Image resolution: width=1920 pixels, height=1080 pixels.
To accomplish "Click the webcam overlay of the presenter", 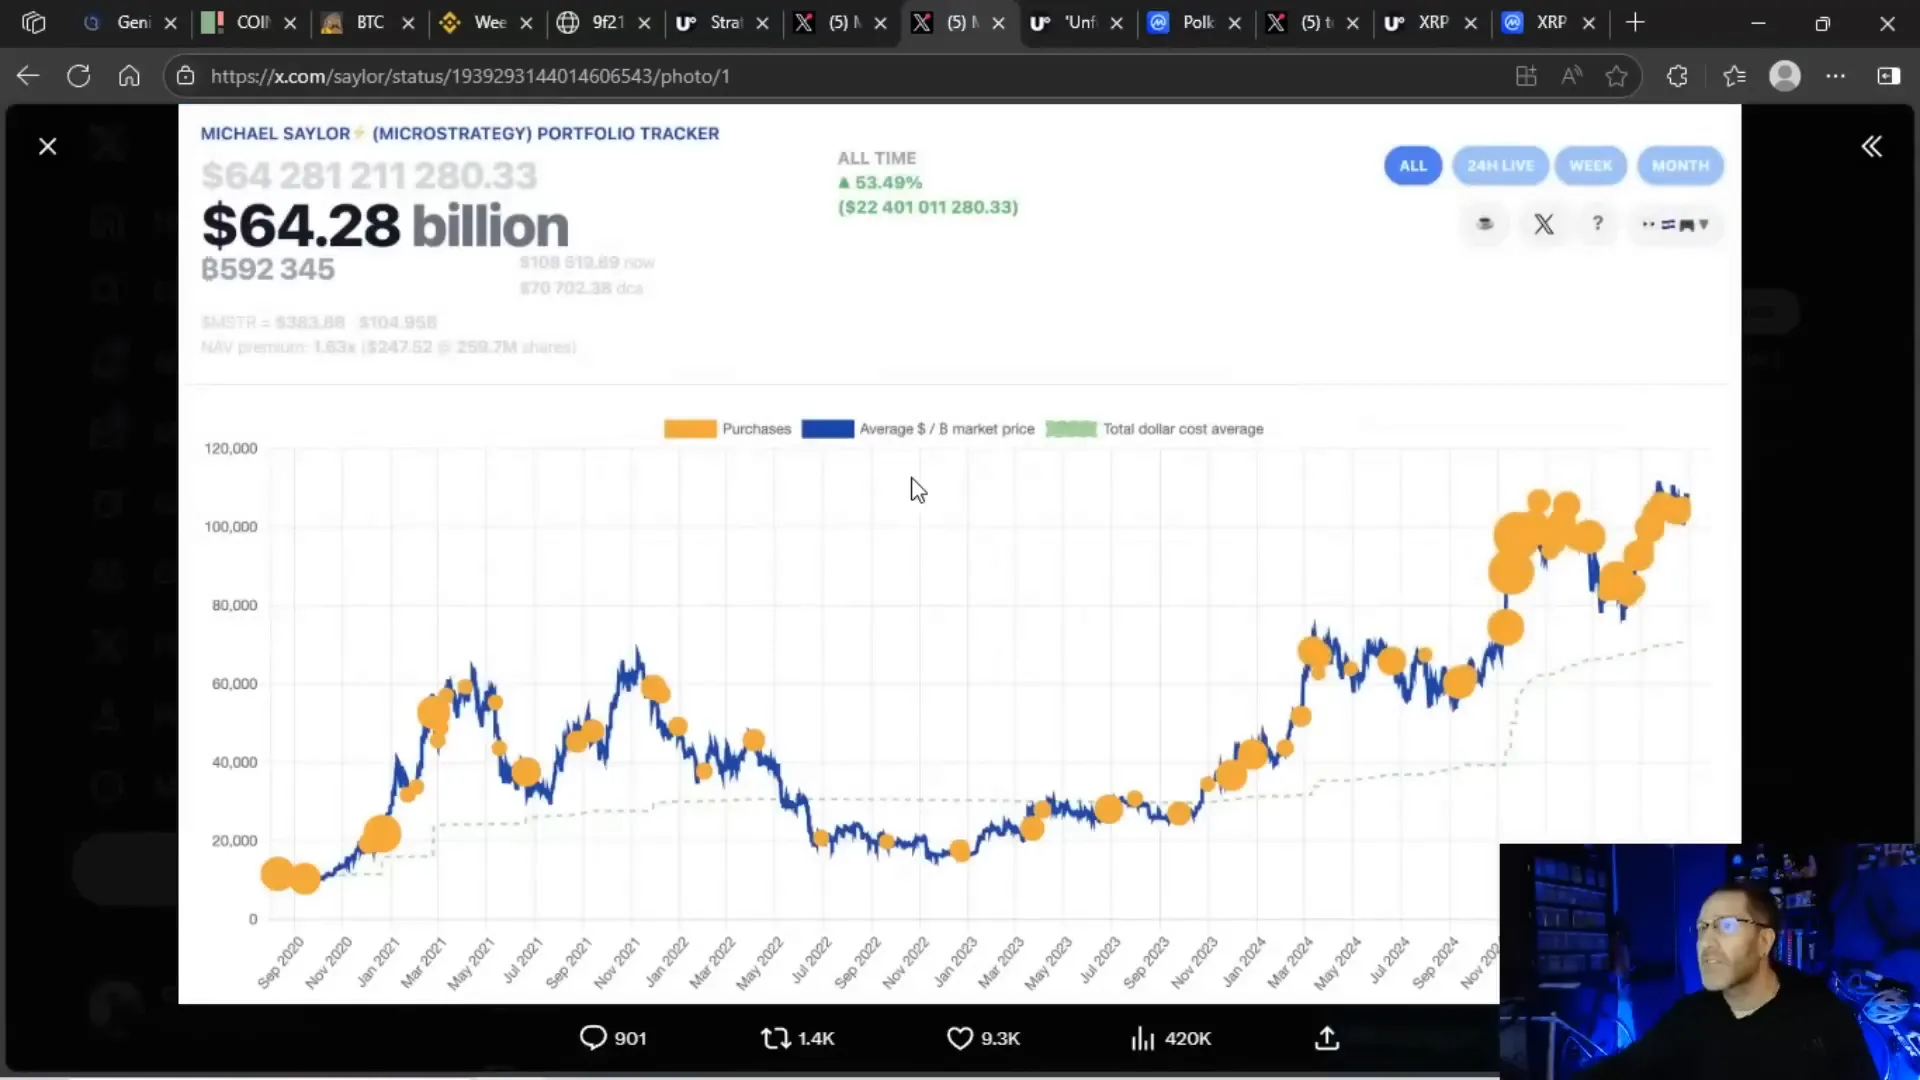I will point(1709,961).
